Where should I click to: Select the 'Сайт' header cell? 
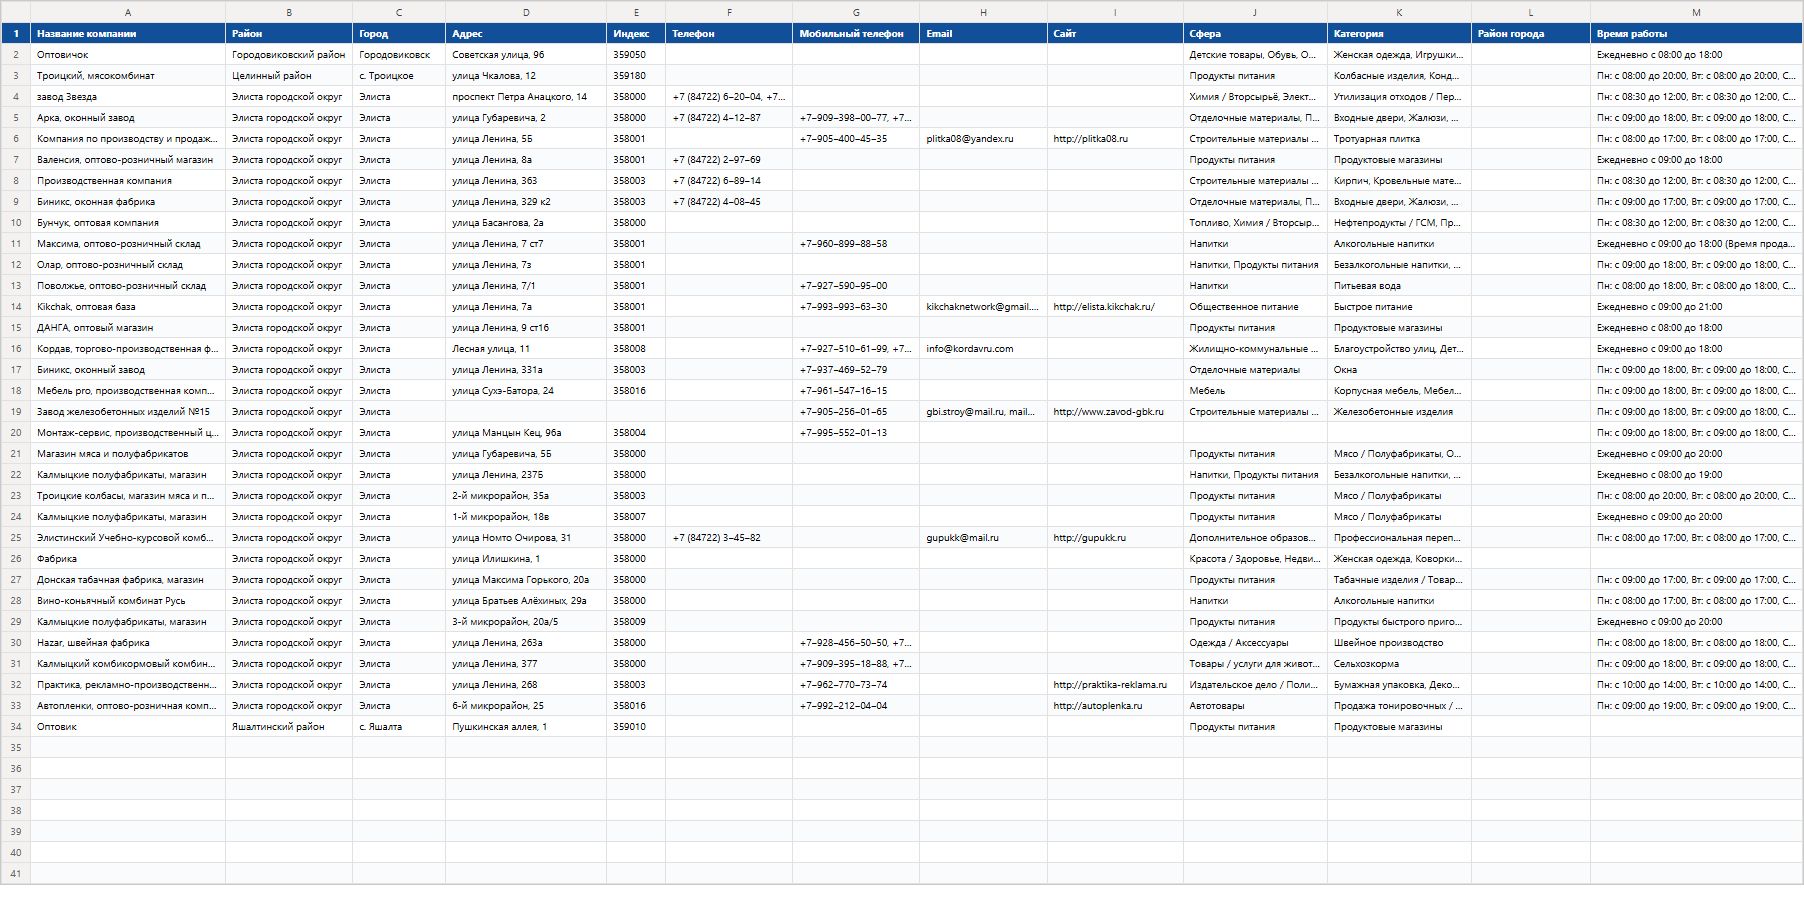(x=1115, y=34)
